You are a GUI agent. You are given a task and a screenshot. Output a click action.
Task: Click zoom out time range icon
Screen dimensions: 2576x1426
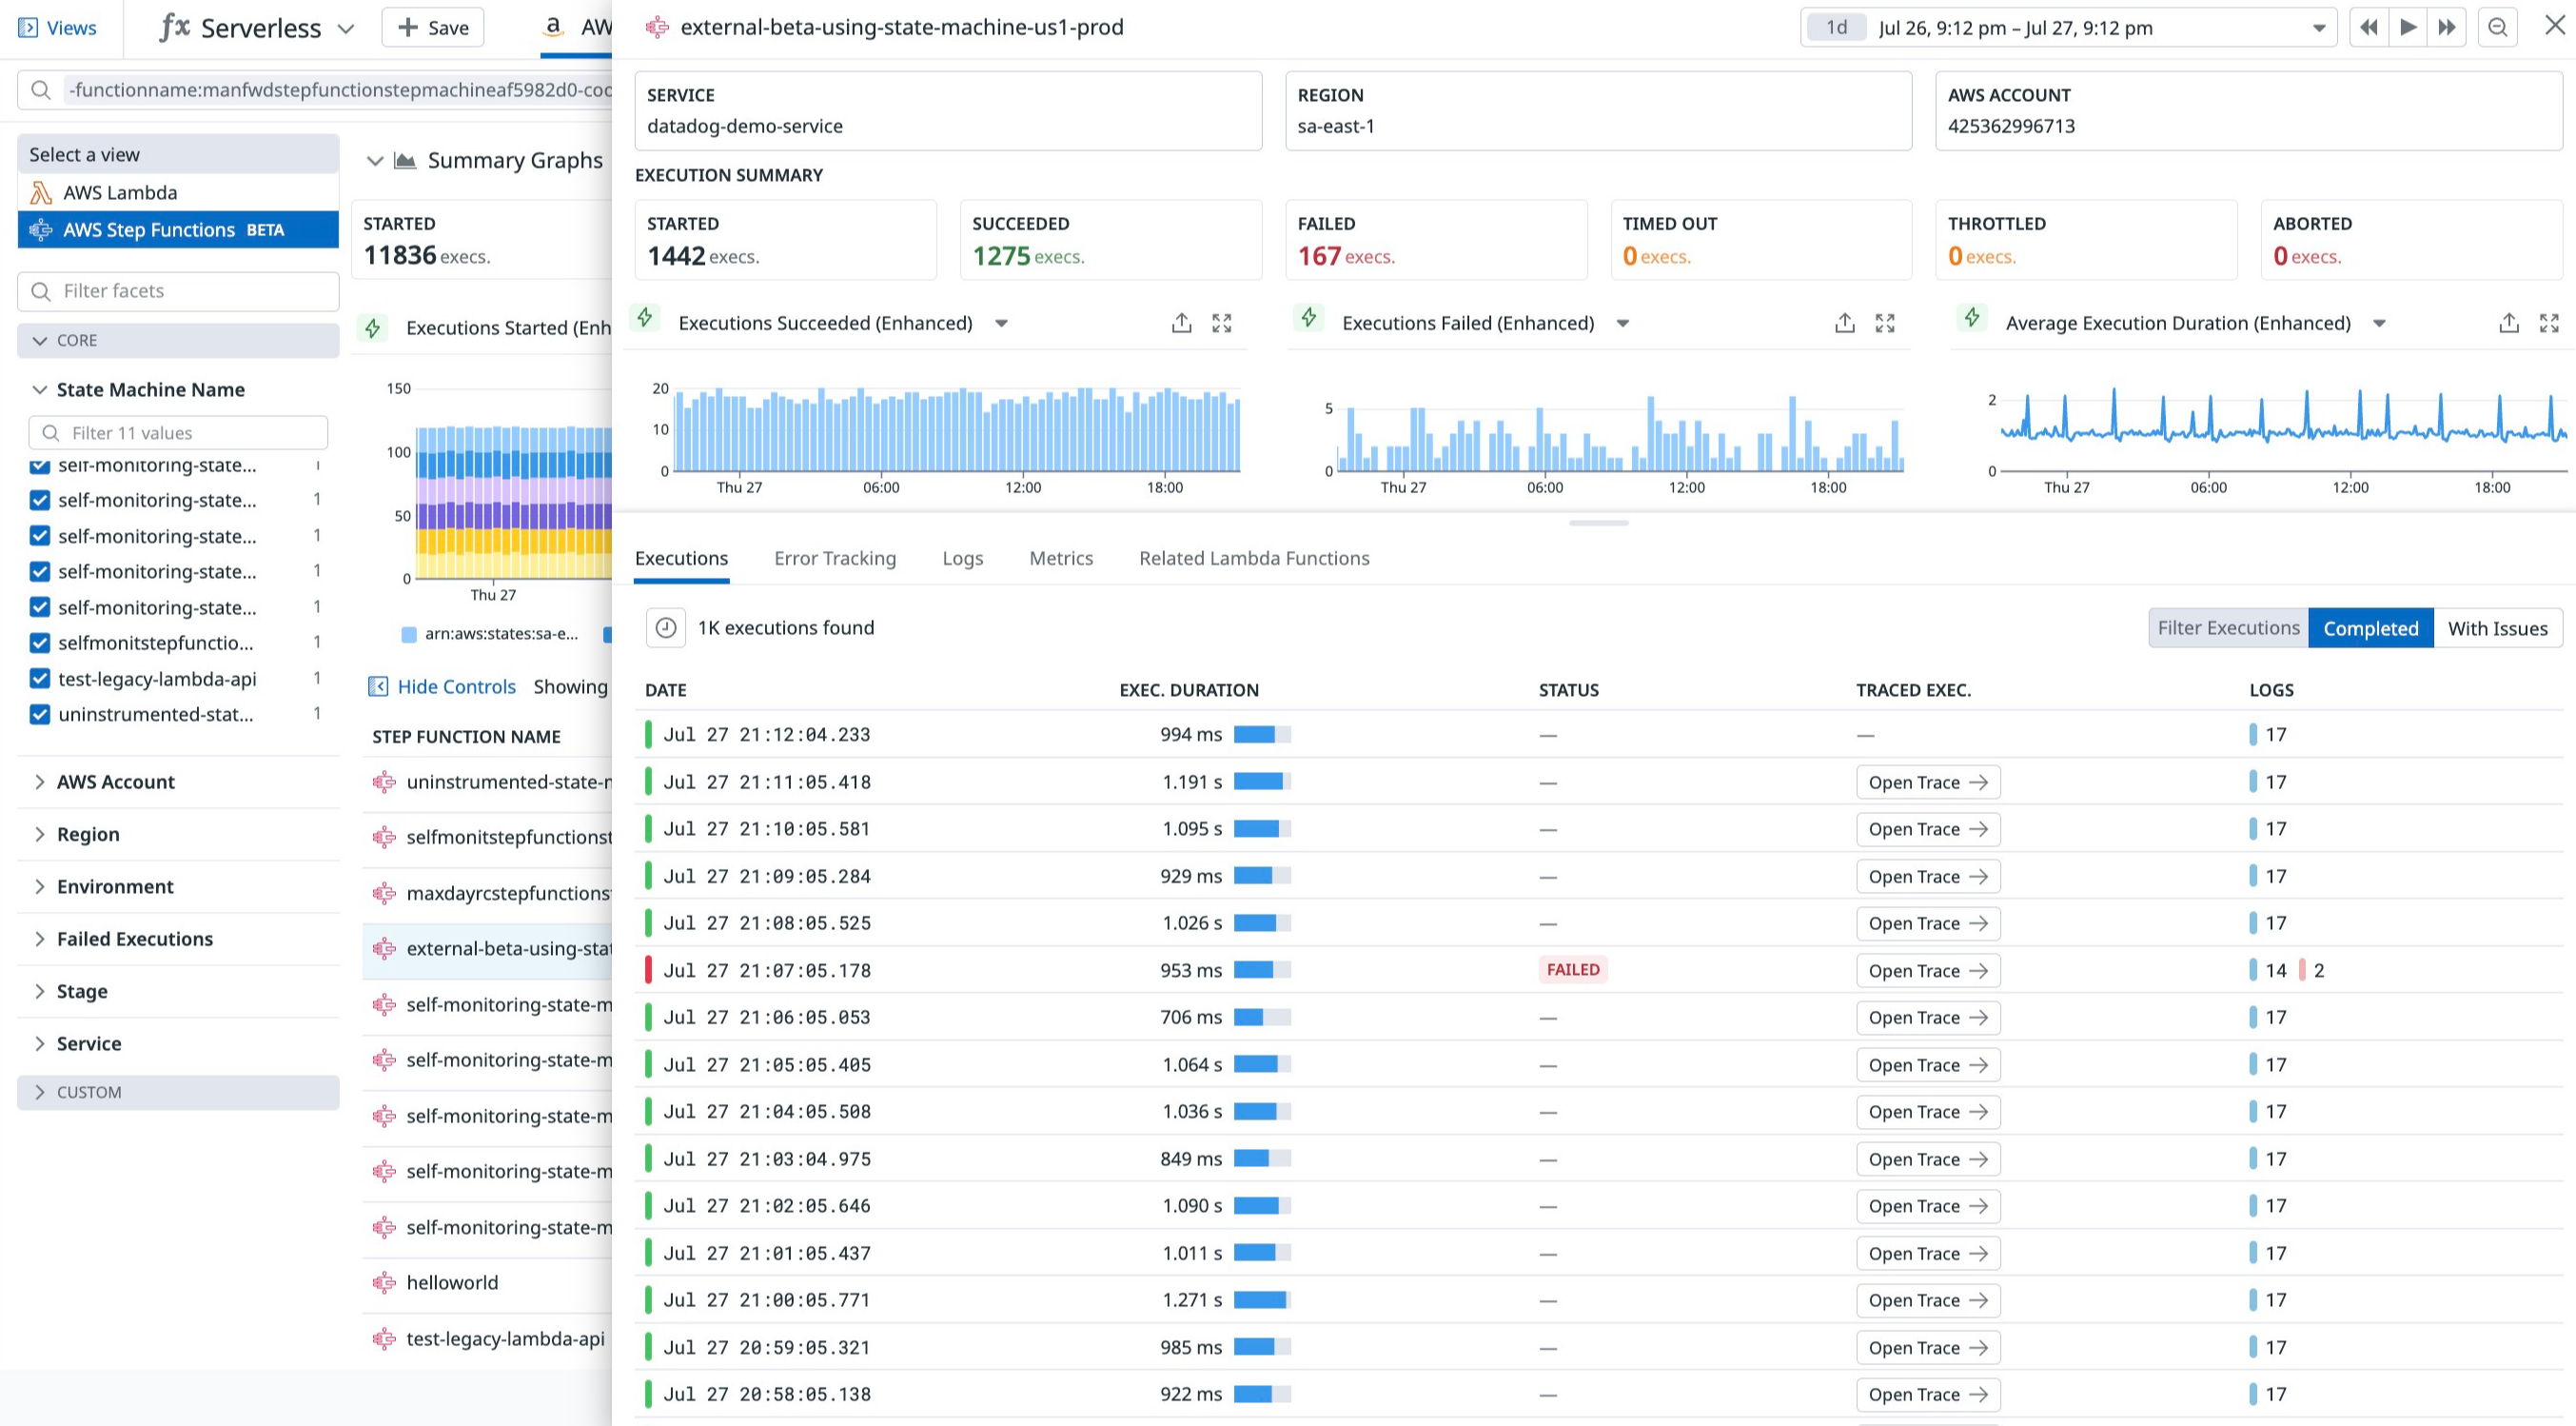[x=2497, y=27]
